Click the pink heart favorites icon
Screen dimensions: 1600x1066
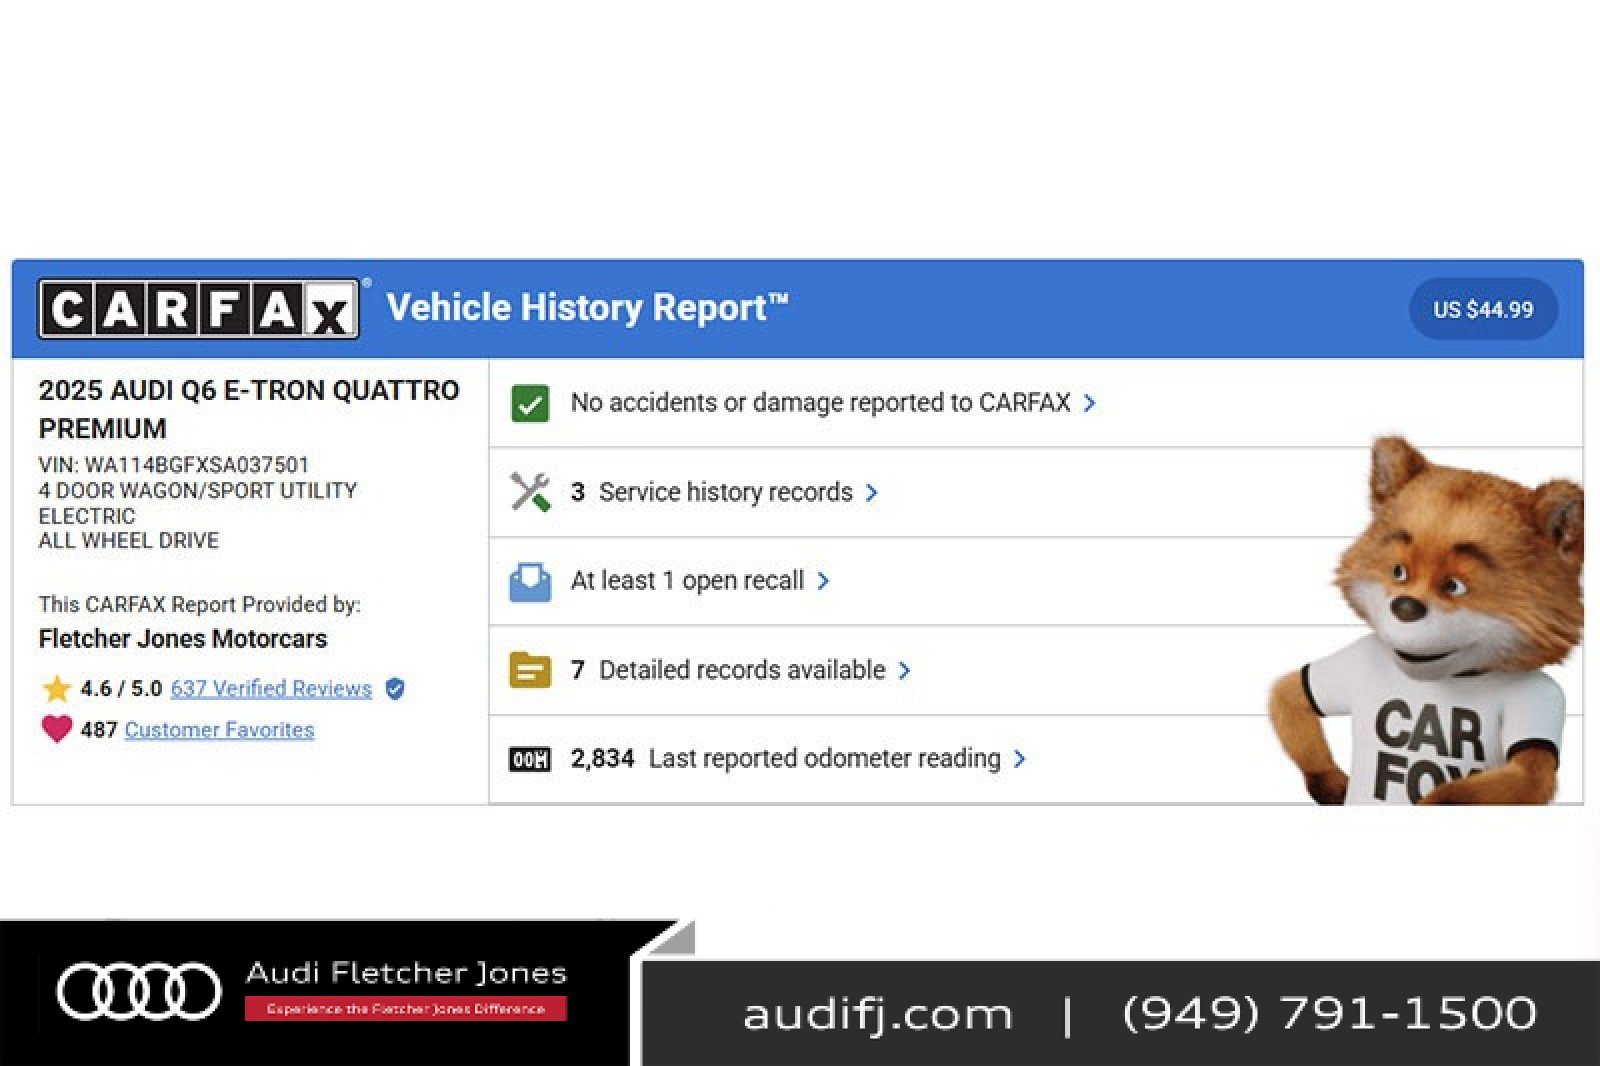point(56,729)
